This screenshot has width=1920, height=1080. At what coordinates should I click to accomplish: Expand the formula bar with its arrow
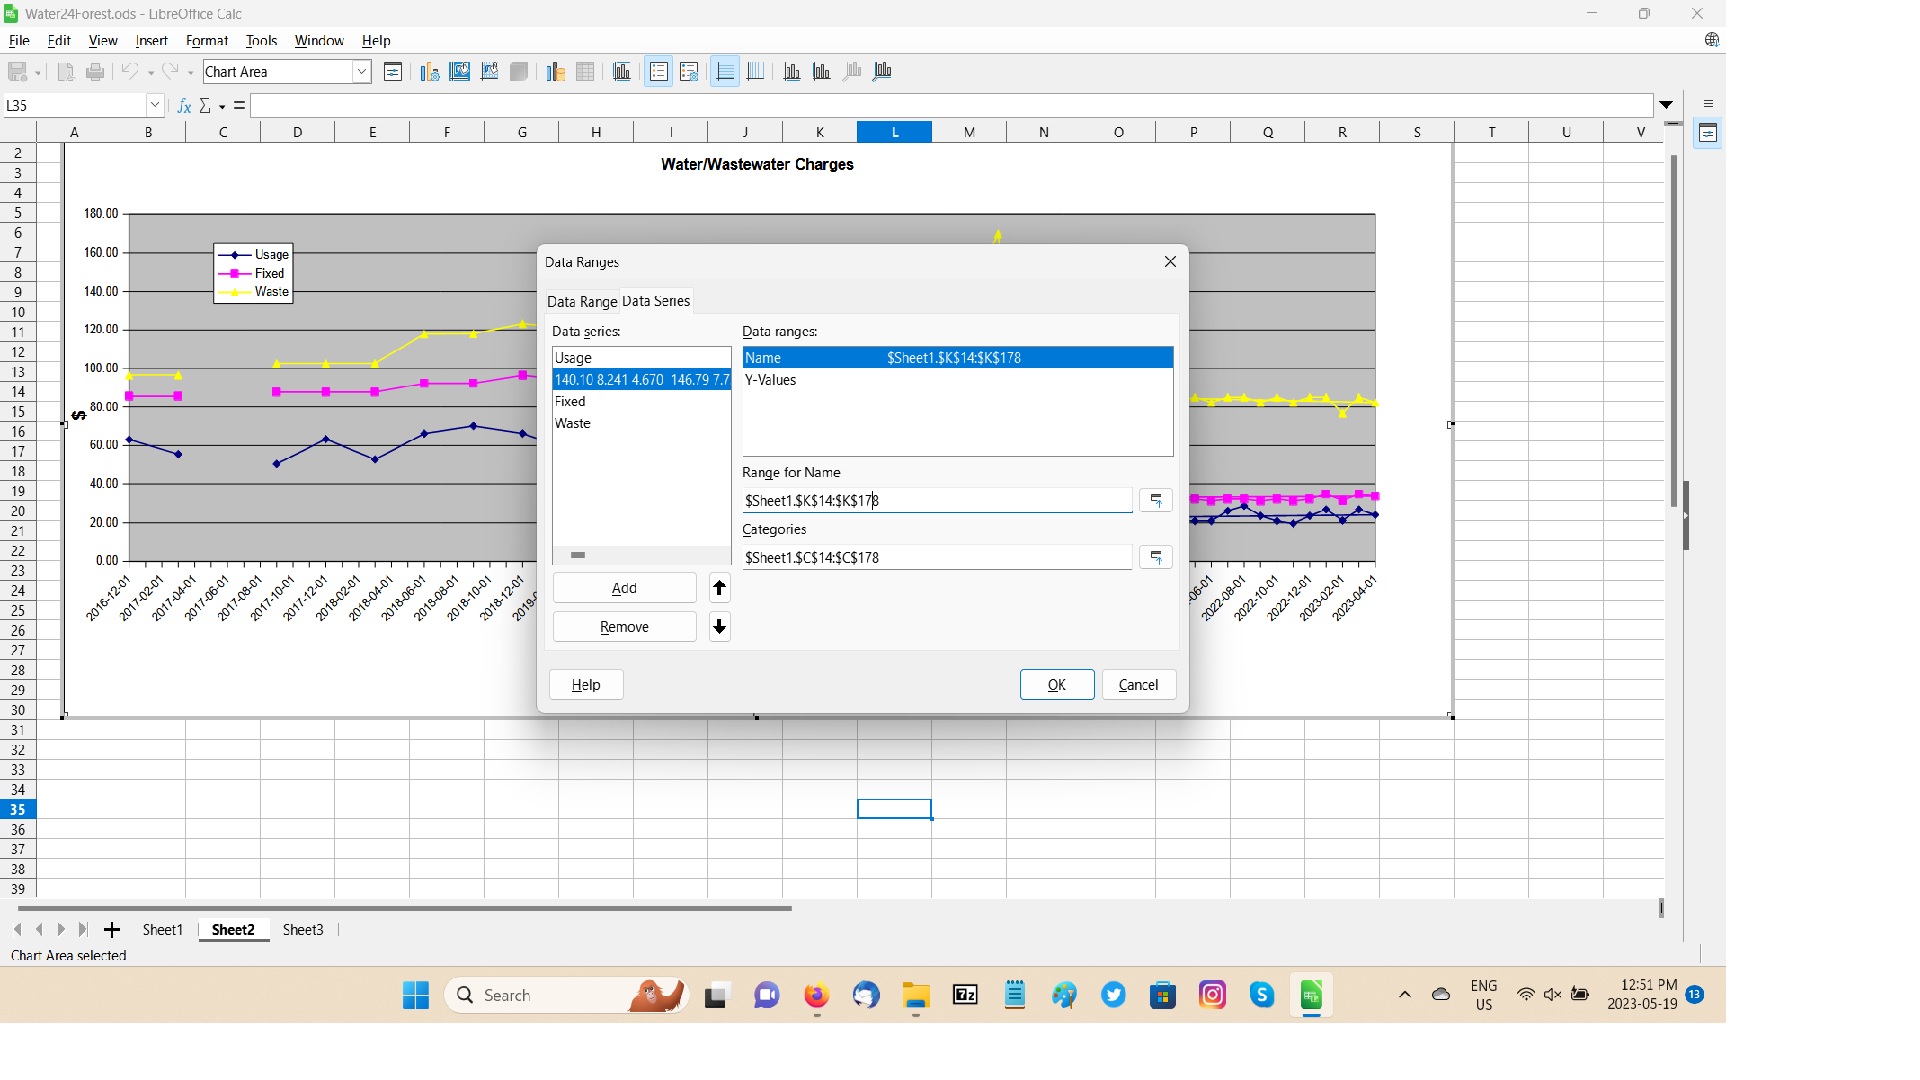coord(1666,104)
